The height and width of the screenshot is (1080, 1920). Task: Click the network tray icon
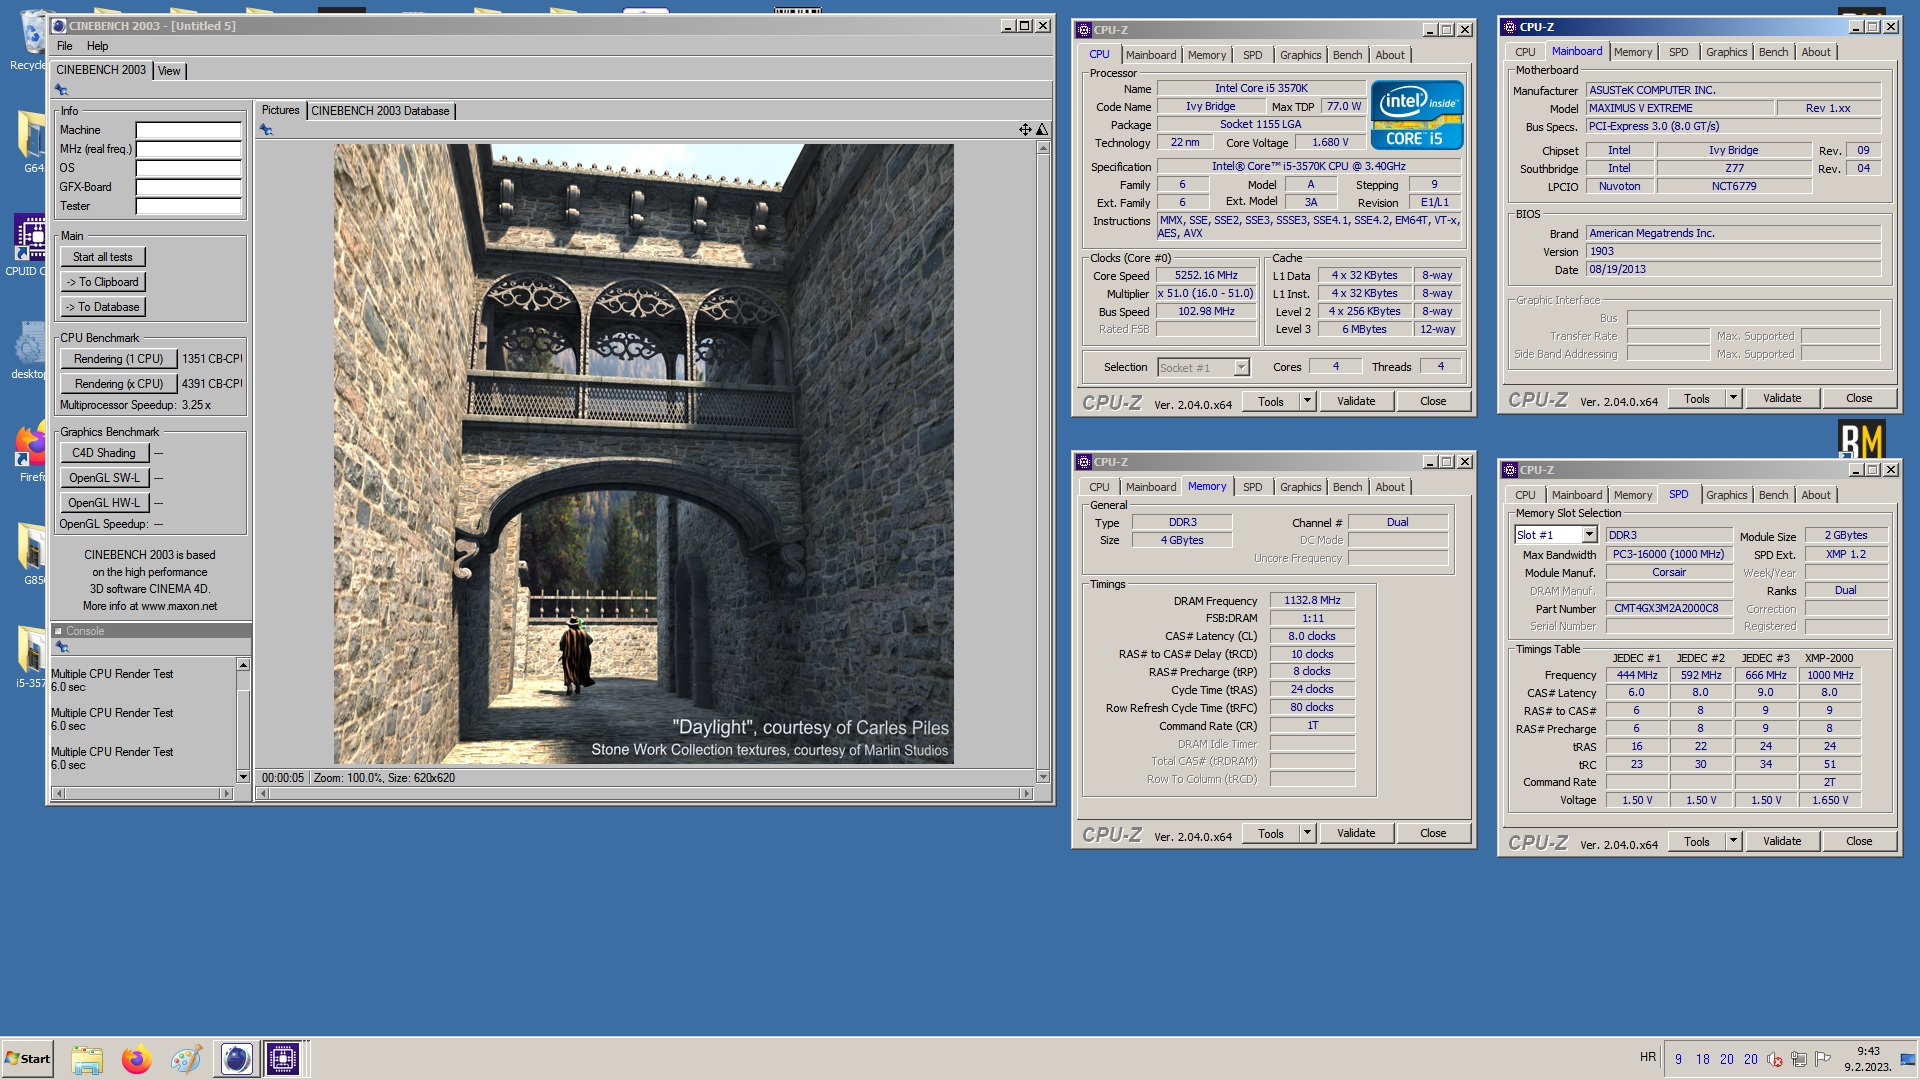1799,1059
